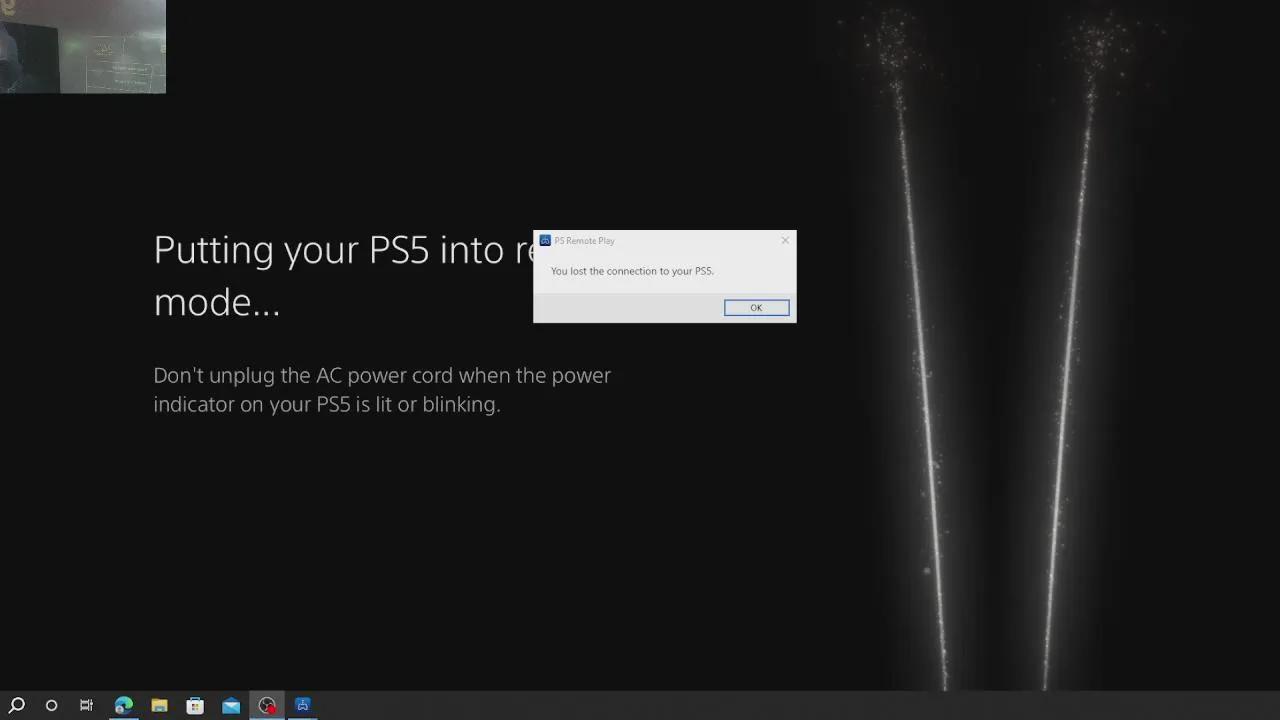Open File Explorer from the taskbar
1280x720 pixels.
159,706
